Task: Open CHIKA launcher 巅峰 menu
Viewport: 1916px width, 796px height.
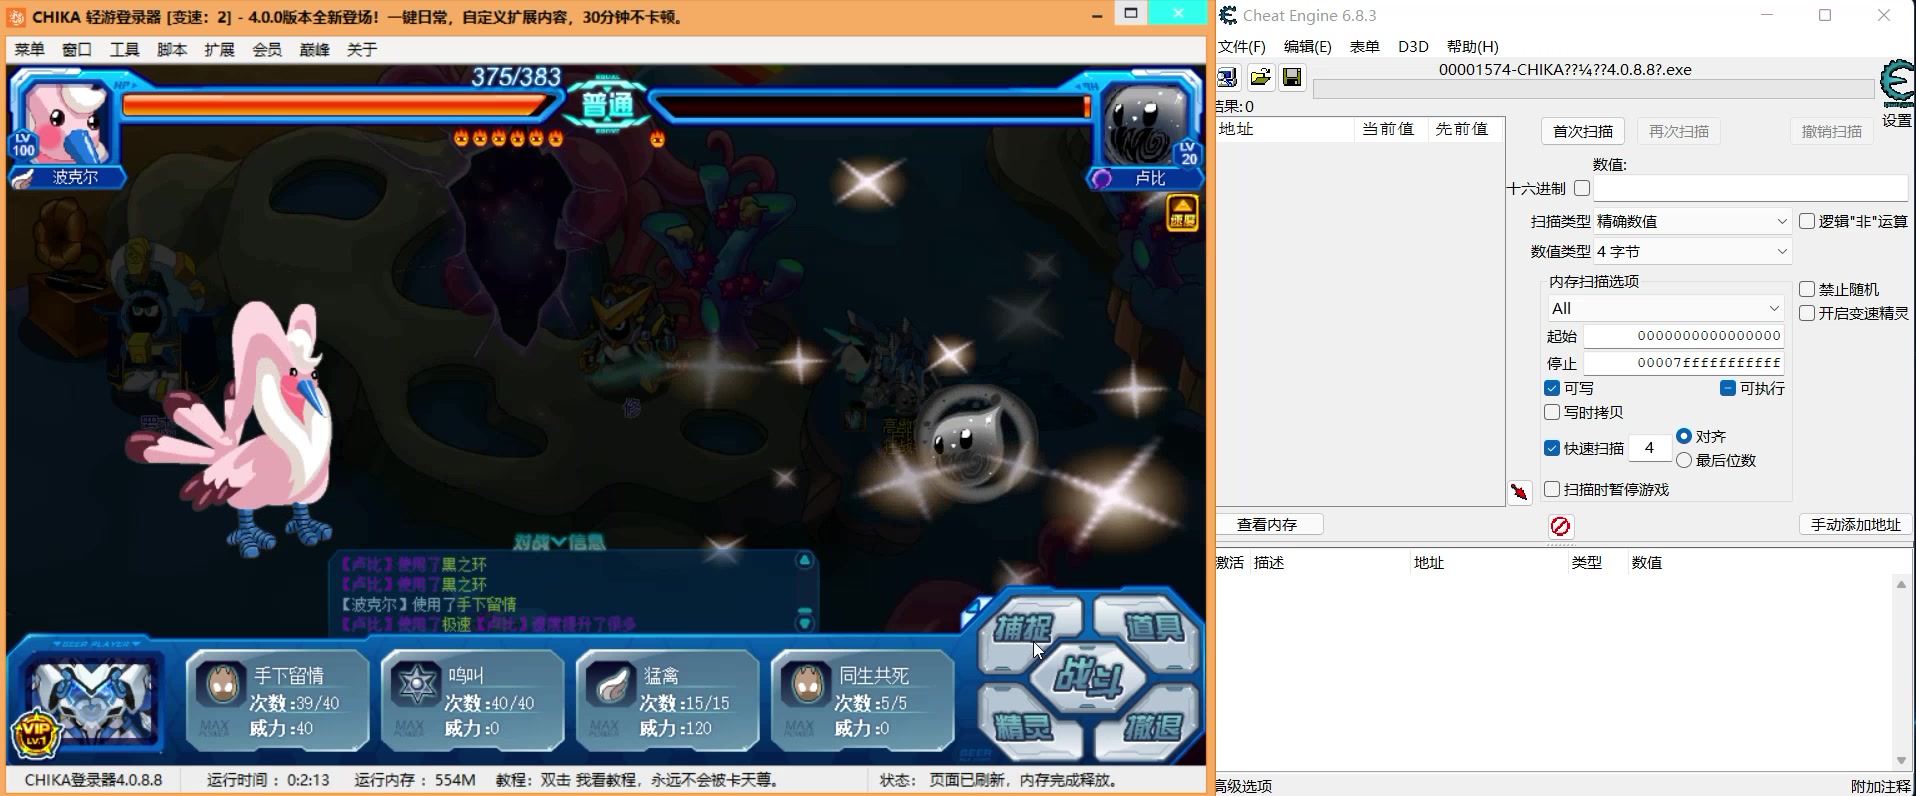Action: (315, 49)
